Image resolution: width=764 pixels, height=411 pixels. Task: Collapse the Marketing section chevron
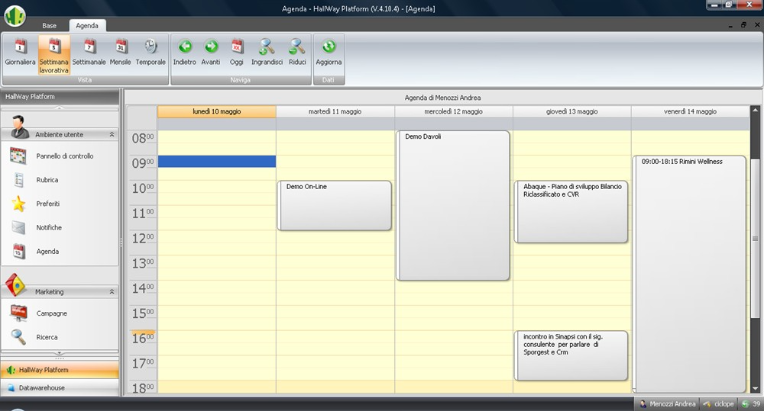click(112, 292)
